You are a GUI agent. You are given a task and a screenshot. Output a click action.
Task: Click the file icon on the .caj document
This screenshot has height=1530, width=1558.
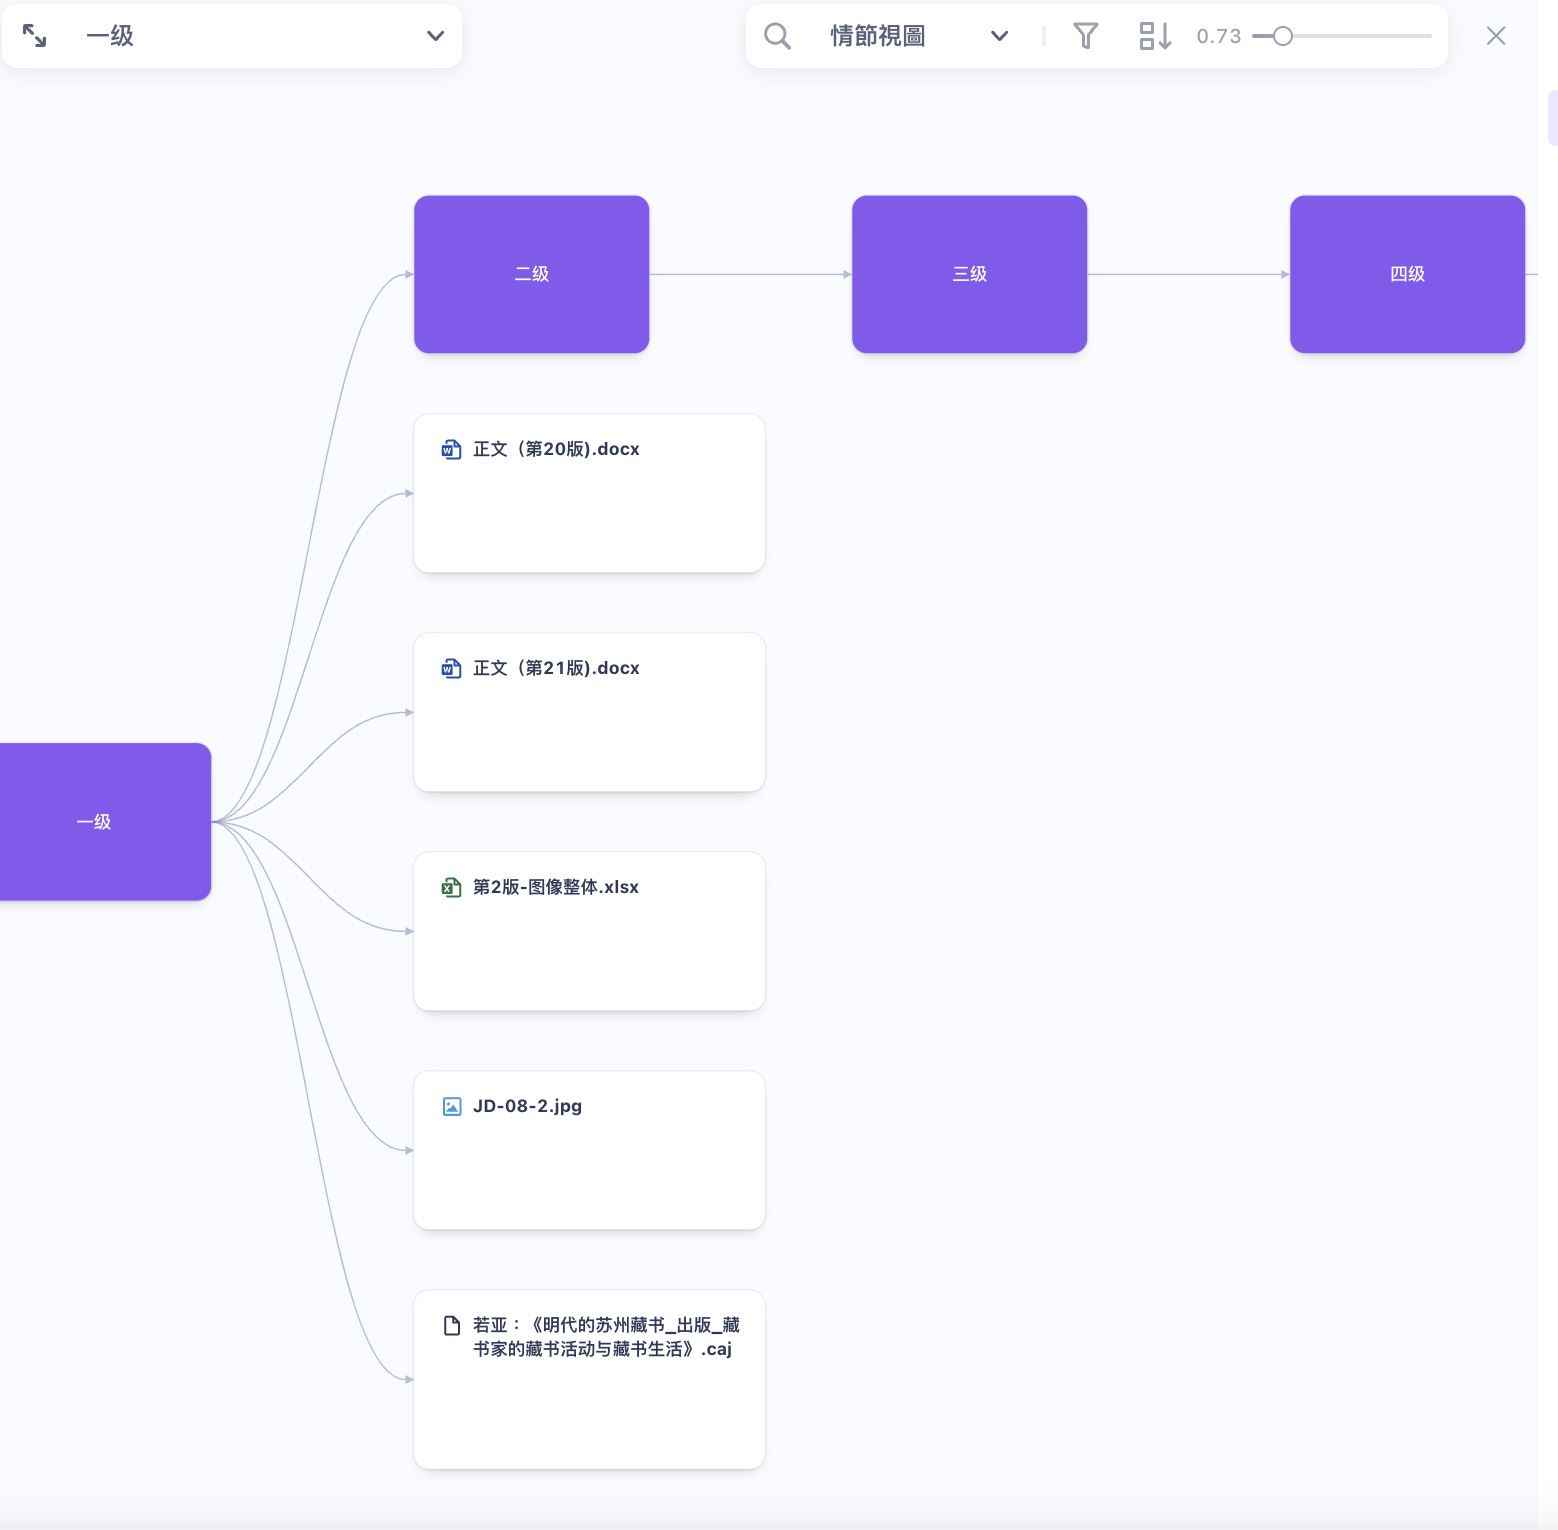click(452, 1326)
